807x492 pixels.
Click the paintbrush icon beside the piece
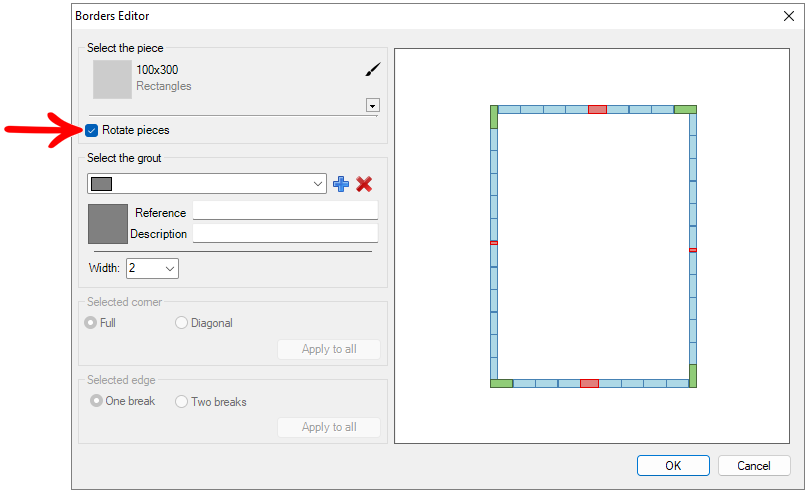pos(372,69)
